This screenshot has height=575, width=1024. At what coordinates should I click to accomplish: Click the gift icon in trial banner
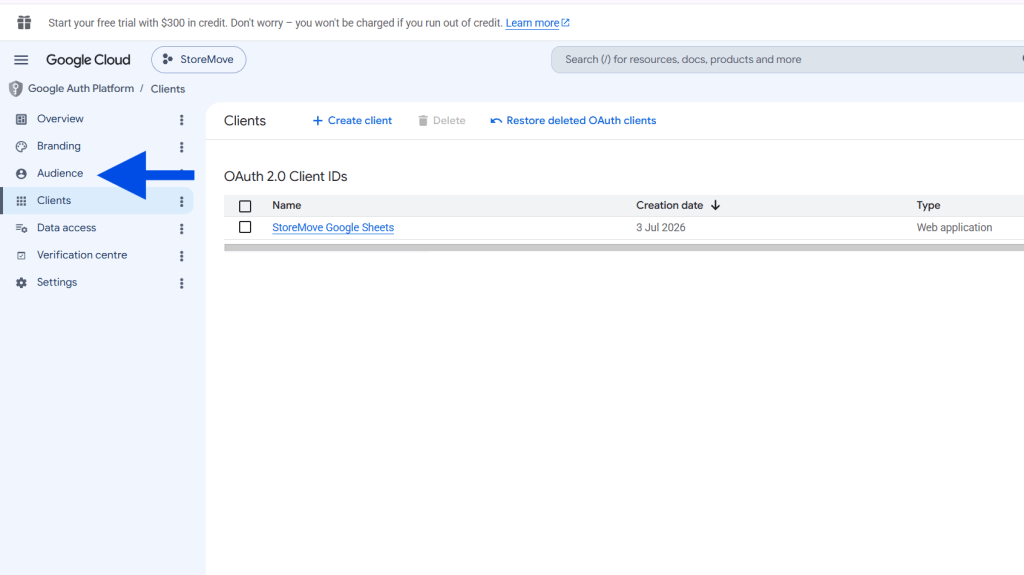coord(24,23)
